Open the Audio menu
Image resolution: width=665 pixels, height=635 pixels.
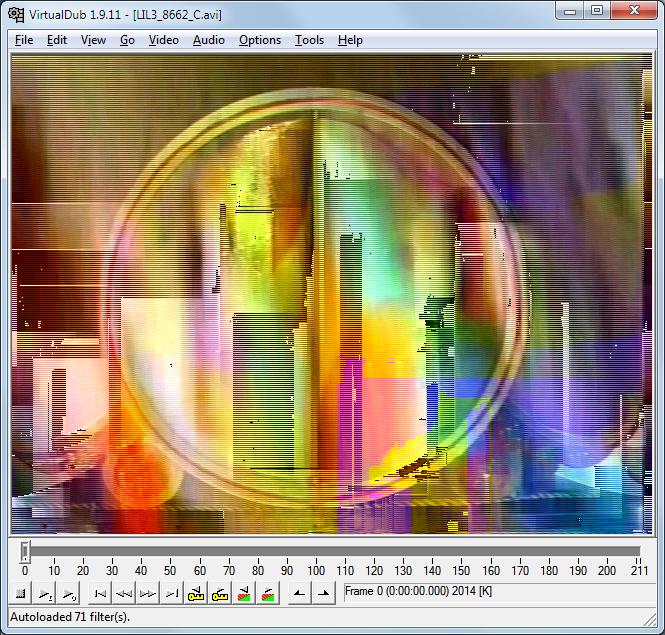pyautogui.click(x=209, y=40)
